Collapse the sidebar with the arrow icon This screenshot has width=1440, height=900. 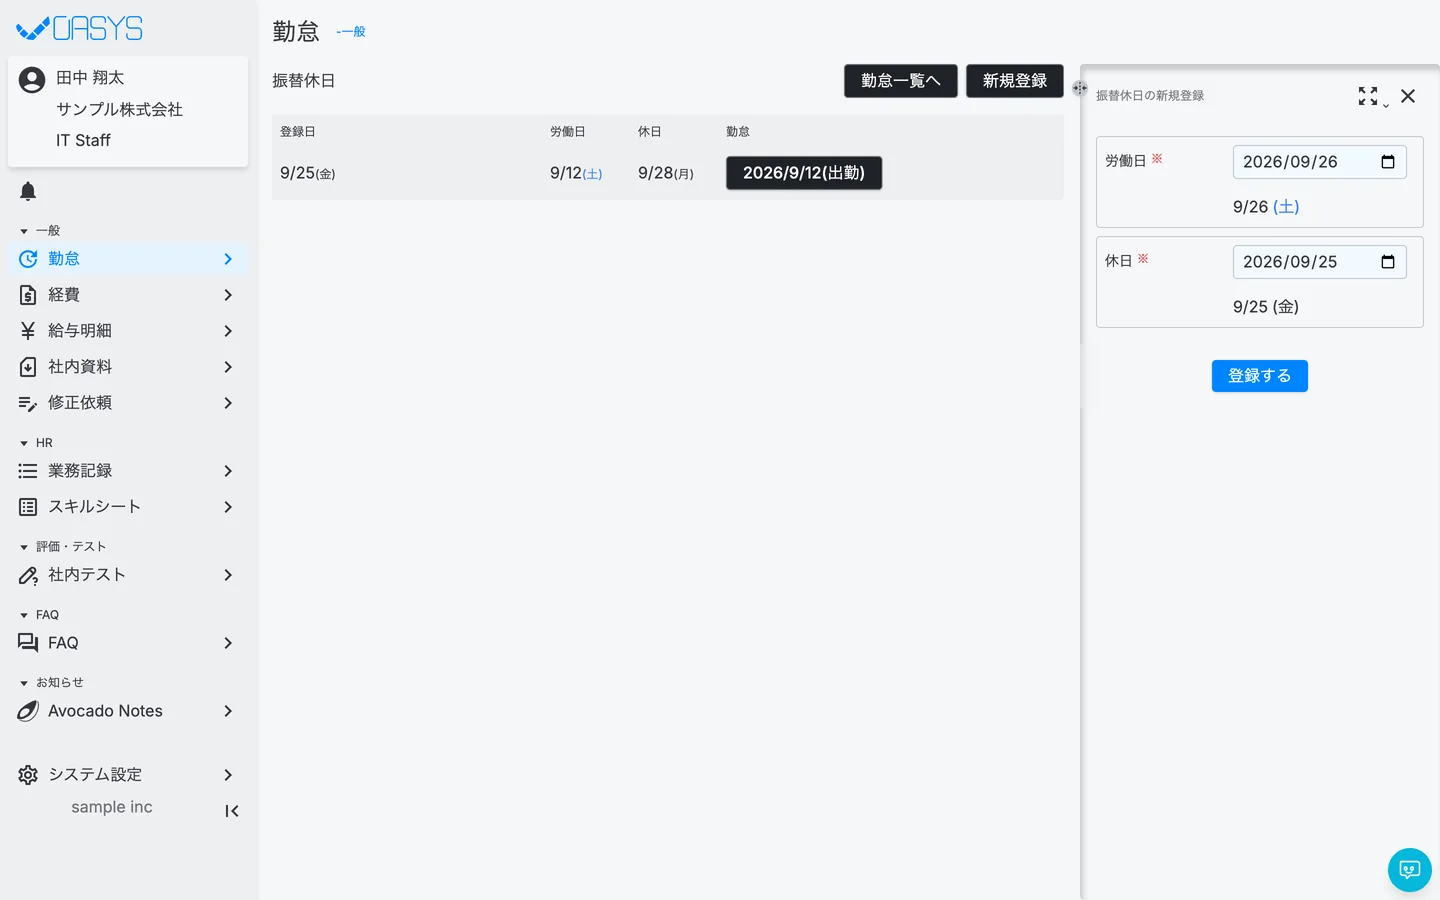tap(232, 811)
